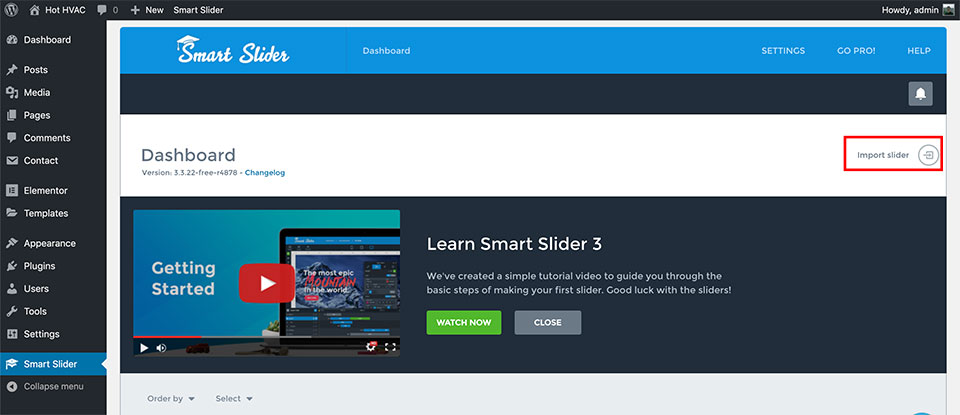Click the video progress bar
960x415 pixels.
coord(266,337)
